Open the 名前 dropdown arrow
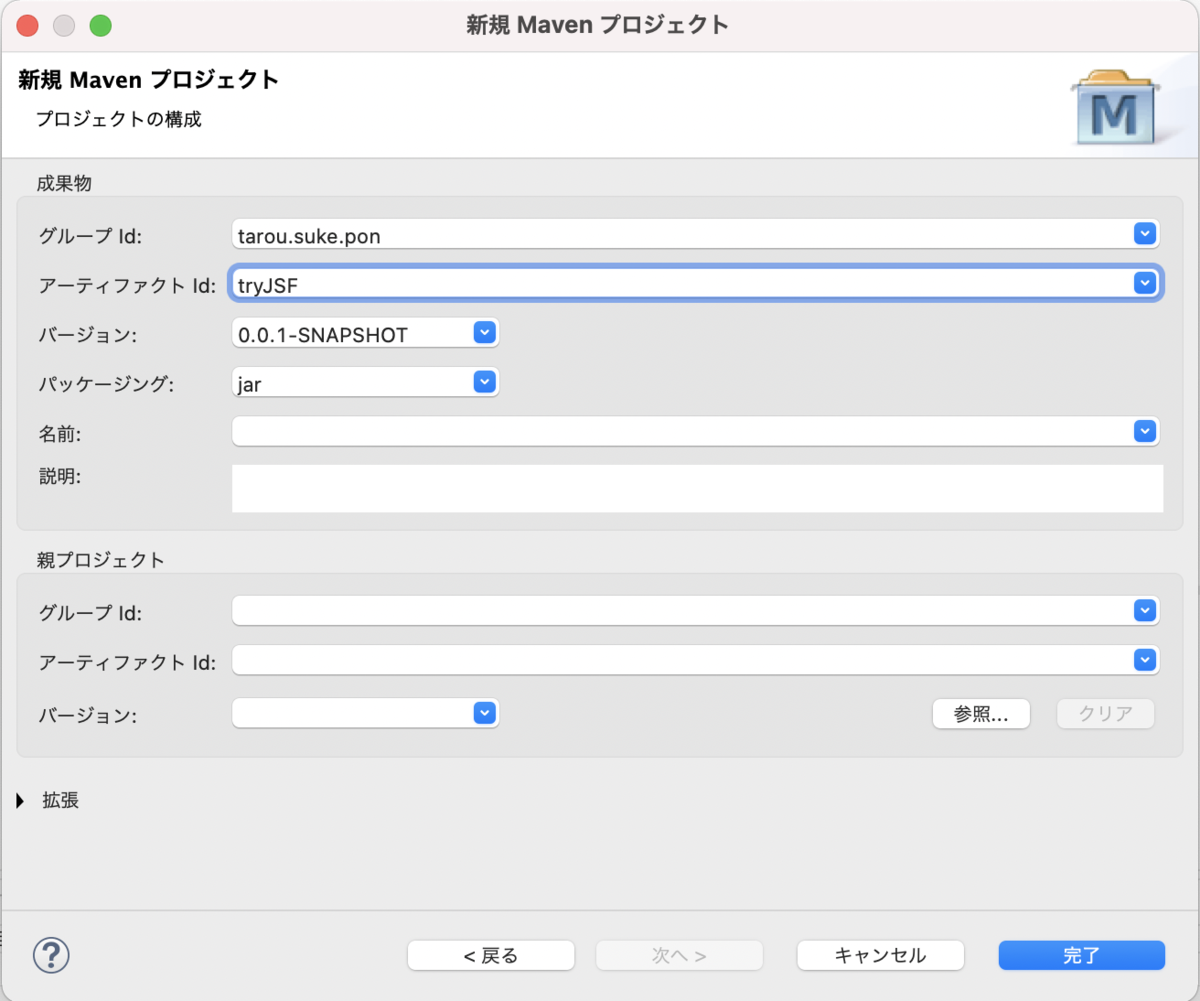Viewport: 1200px width, 1001px height. tap(1145, 431)
